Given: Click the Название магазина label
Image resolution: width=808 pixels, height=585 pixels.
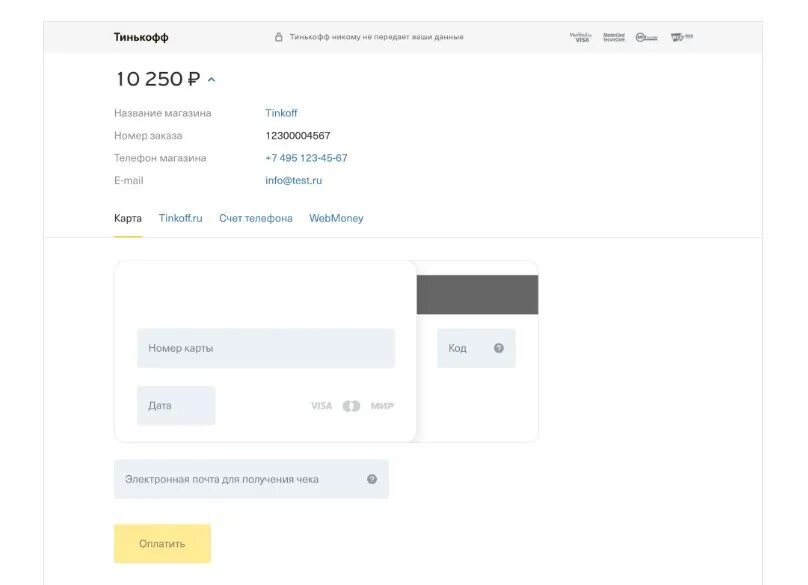Looking at the screenshot, I should tap(163, 113).
